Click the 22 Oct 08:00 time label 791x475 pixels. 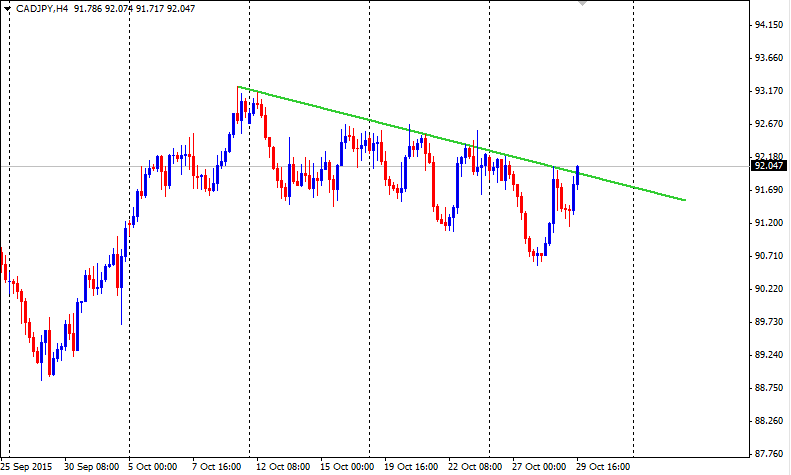(x=475, y=466)
